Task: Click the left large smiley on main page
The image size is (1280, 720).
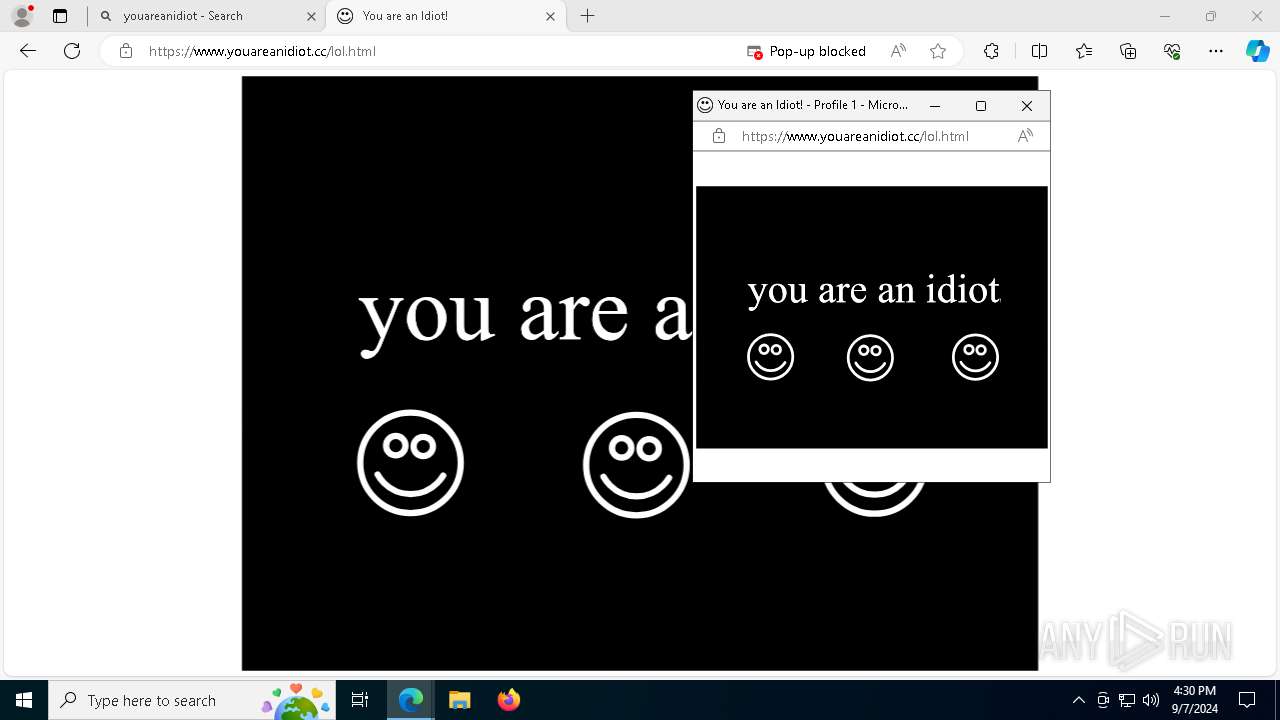Action: (x=410, y=463)
